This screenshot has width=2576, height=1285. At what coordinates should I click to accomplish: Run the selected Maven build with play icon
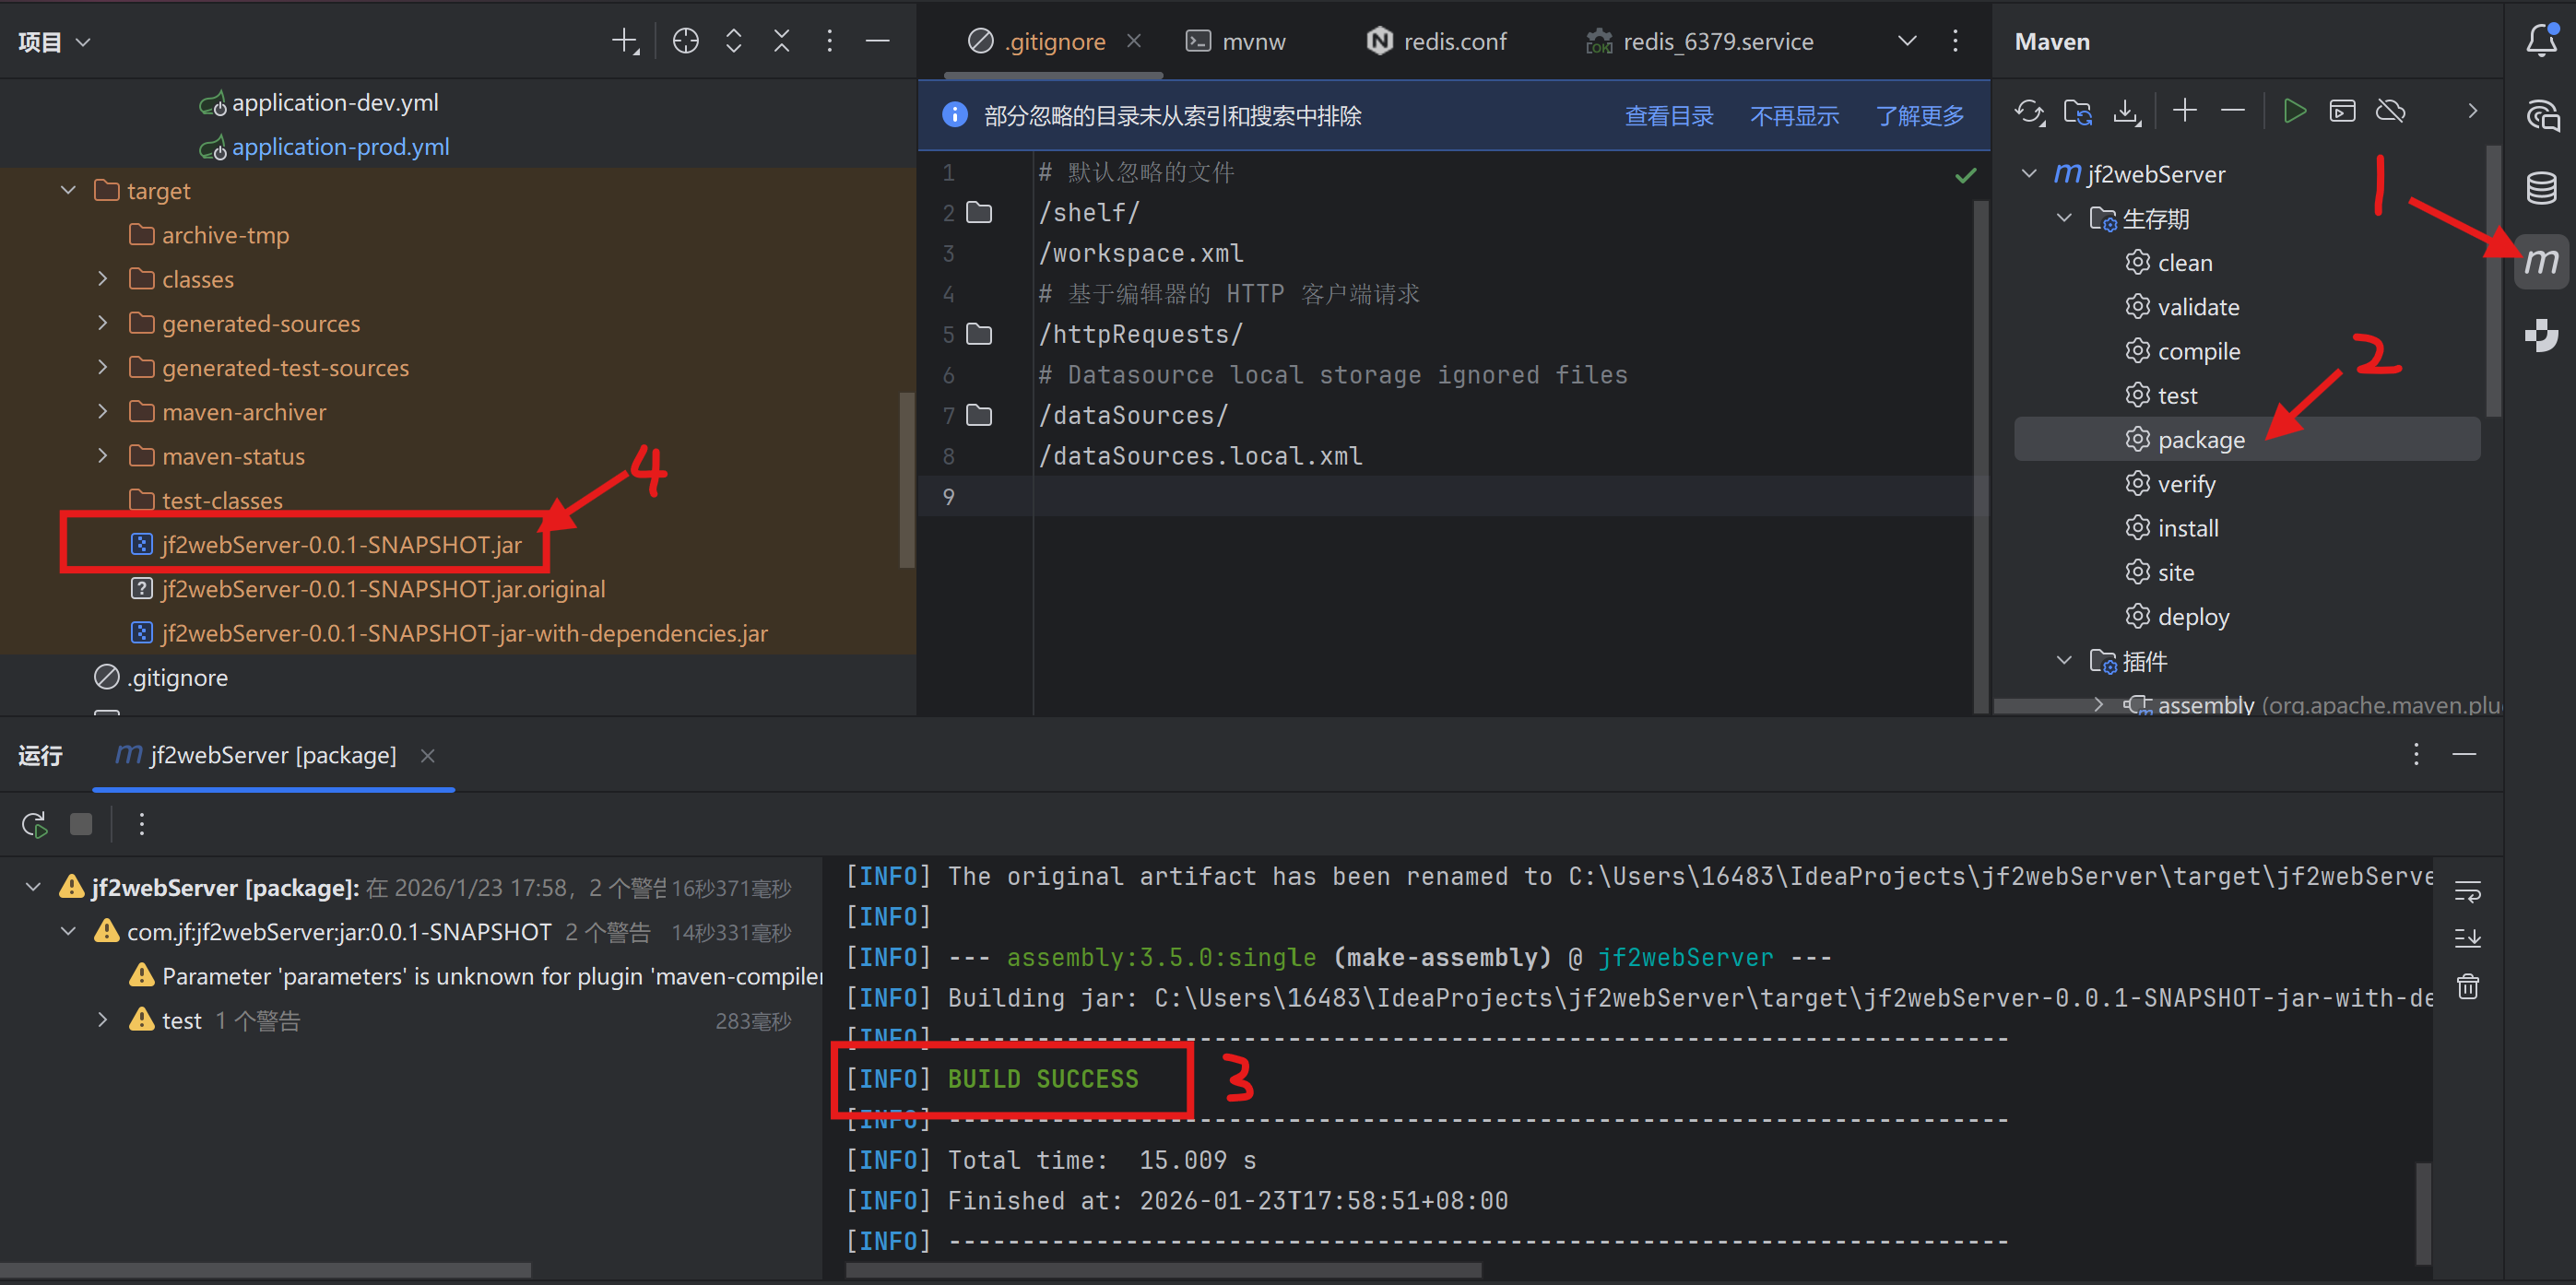[2294, 111]
